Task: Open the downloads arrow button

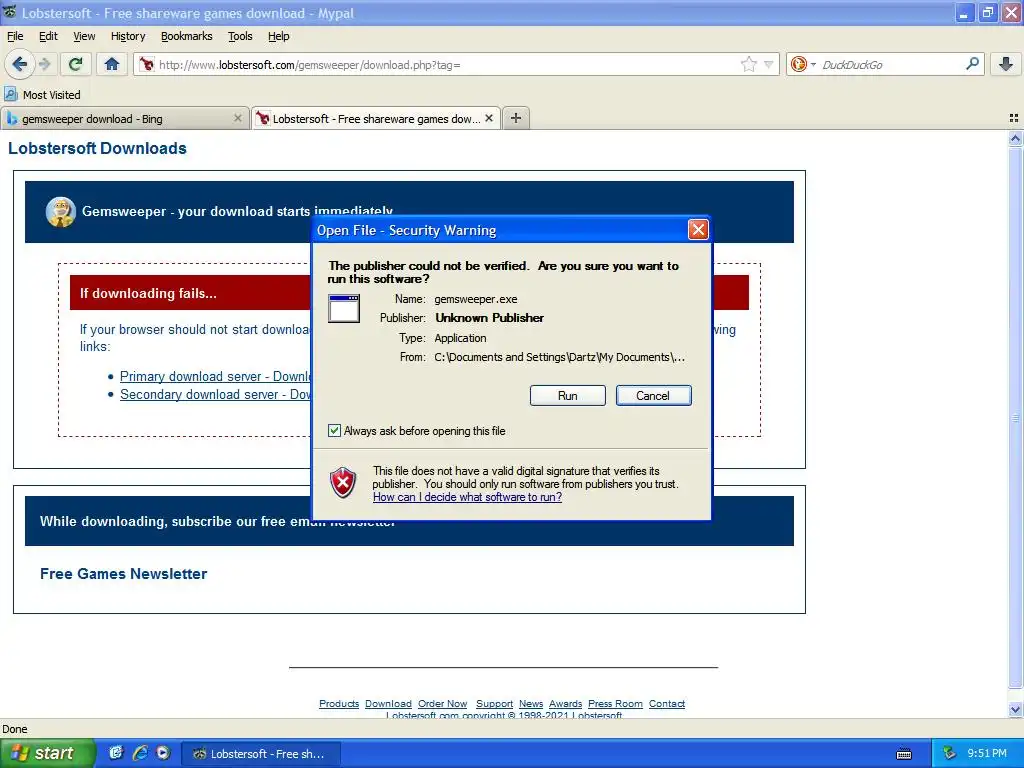Action: (x=1006, y=64)
